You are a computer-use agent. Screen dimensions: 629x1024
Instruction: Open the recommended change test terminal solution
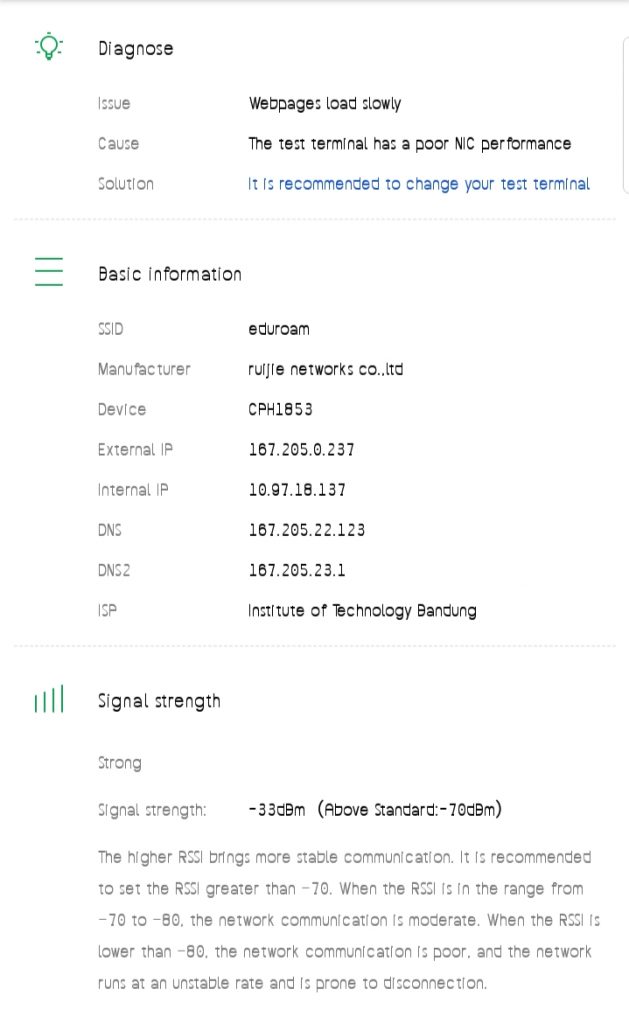[x=418, y=184]
